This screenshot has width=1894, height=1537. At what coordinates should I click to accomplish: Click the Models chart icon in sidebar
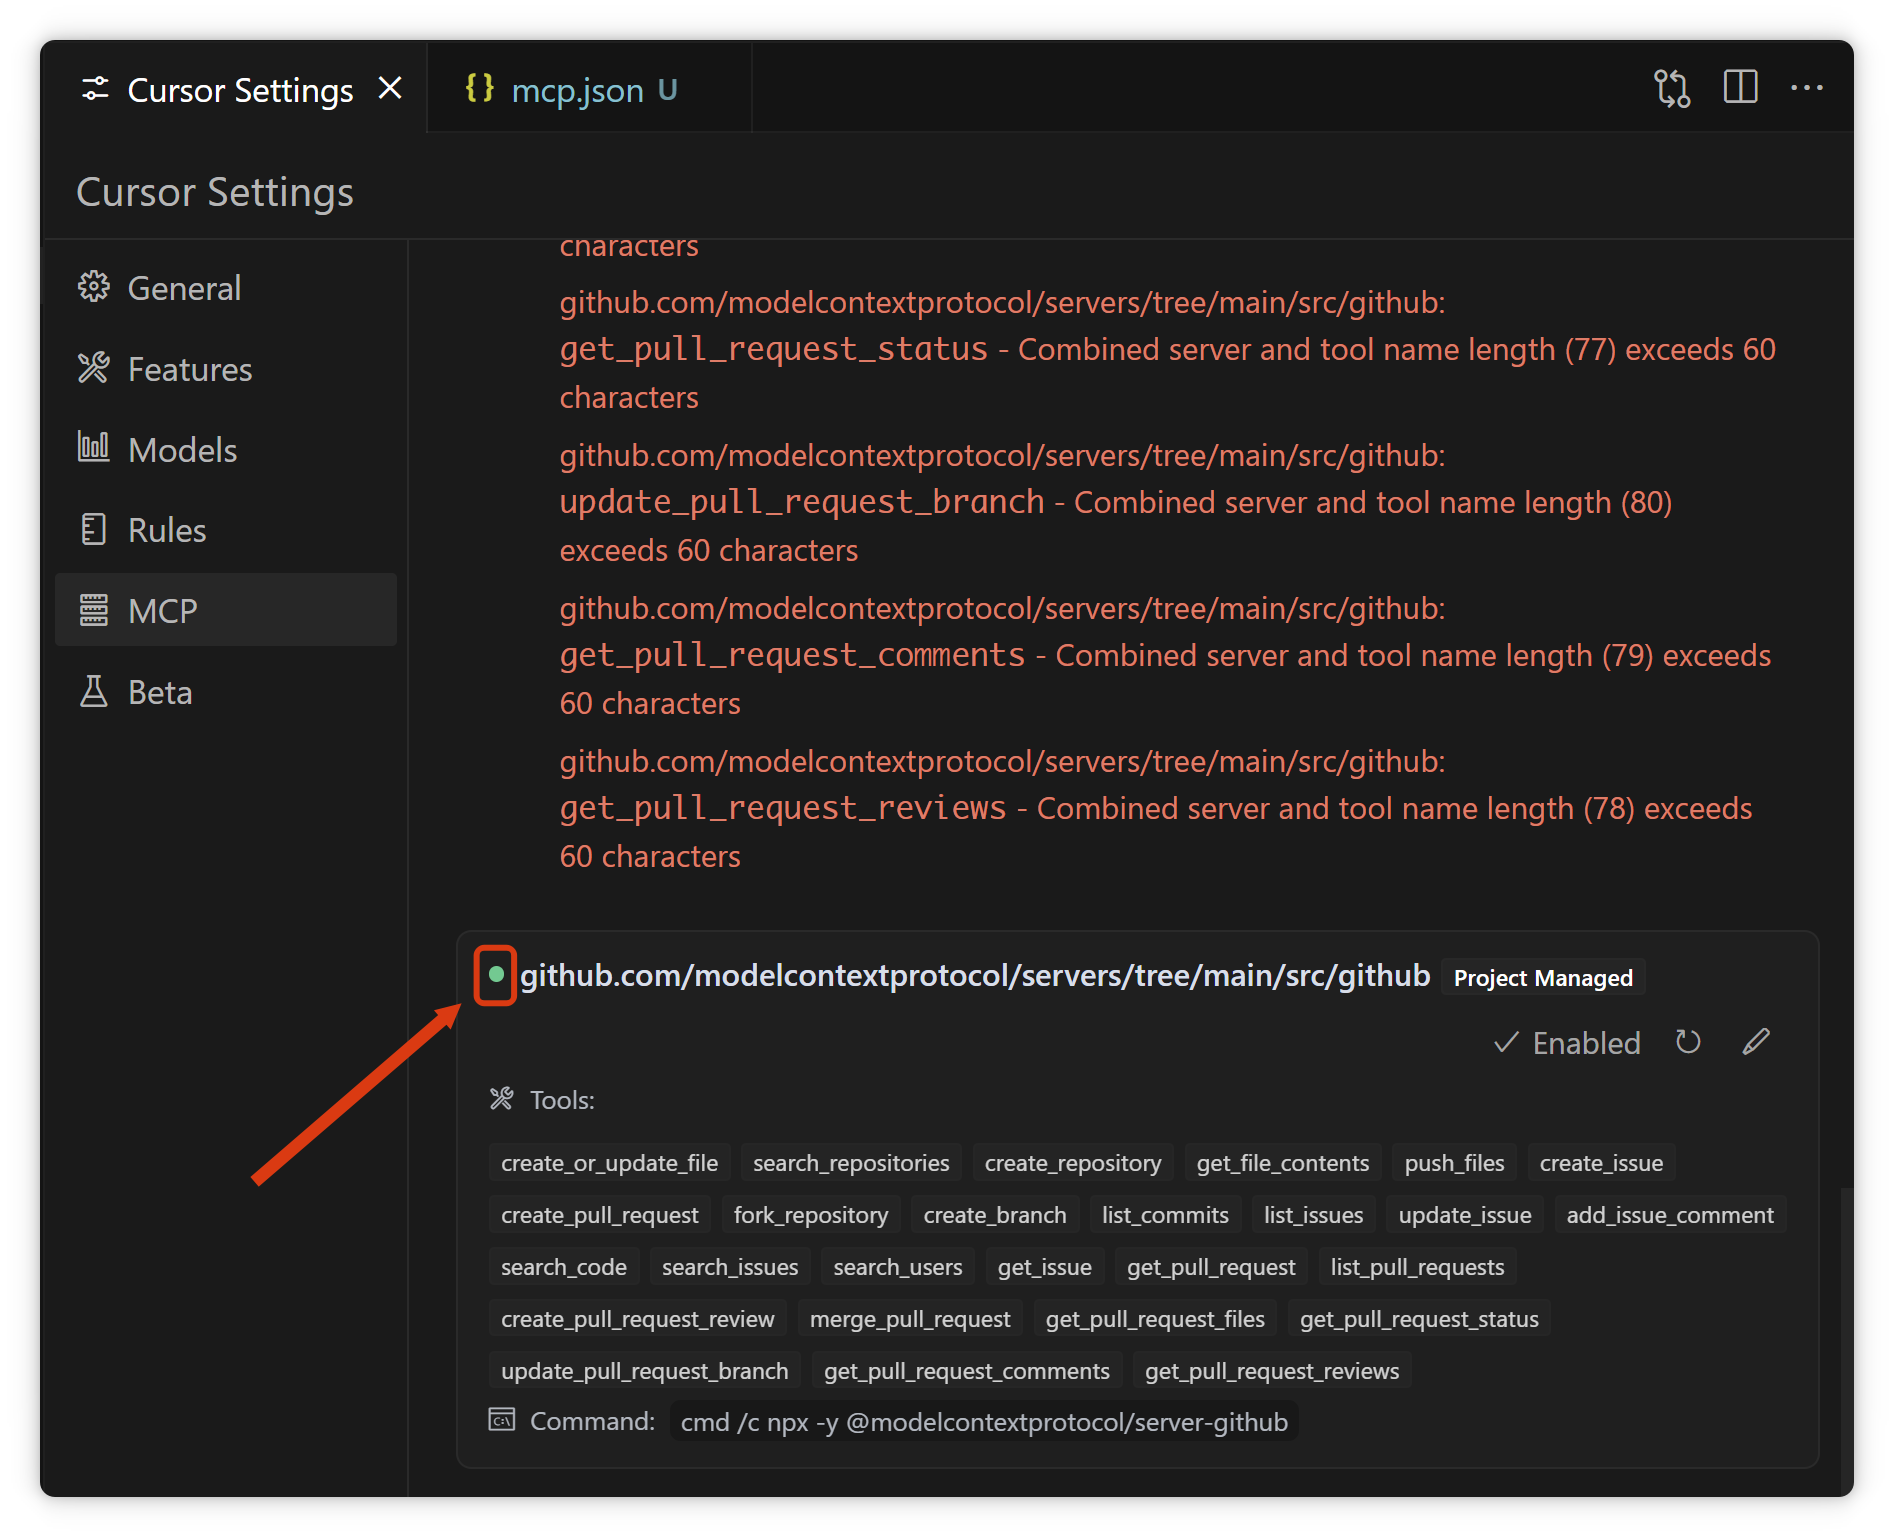94,449
